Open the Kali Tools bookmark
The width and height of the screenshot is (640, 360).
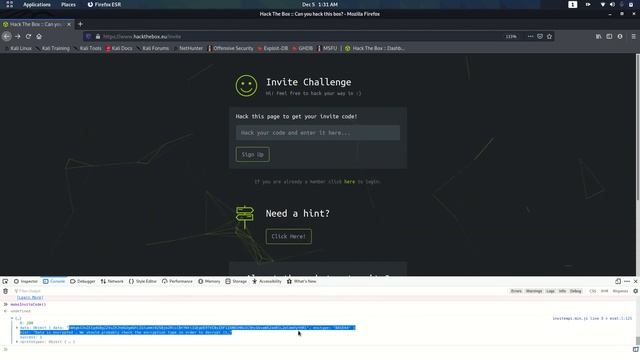pyautogui.click(x=87, y=48)
